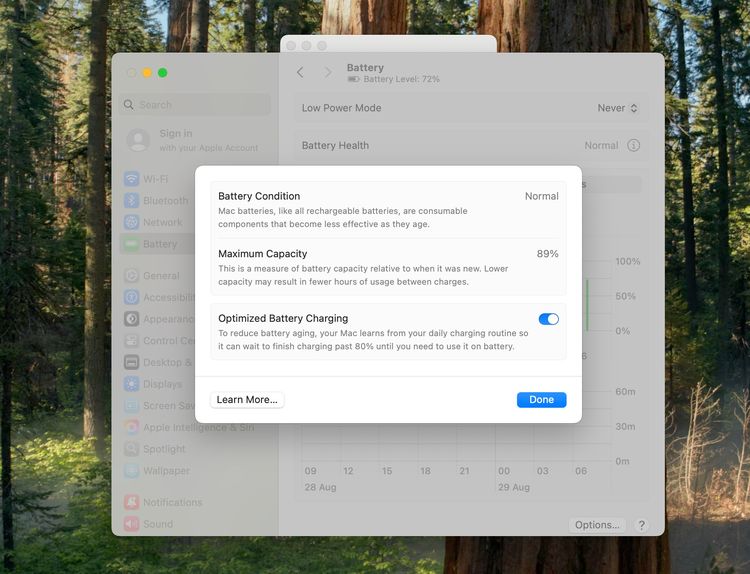Screen dimensions: 750x574
Task: Go back with the left chevron
Action: (x=300, y=72)
